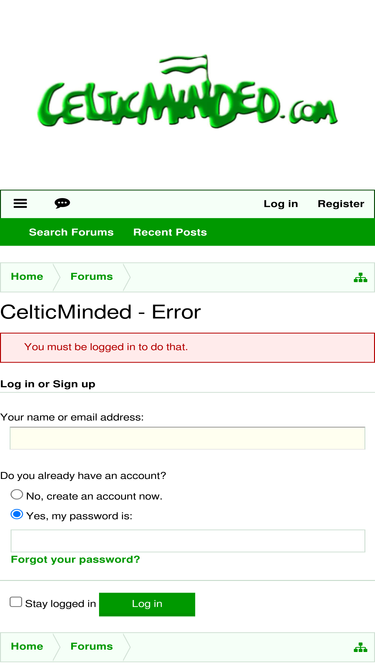Open the hamburger navigation menu
This screenshot has width=375, height=667.
click(x=20, y=204)
